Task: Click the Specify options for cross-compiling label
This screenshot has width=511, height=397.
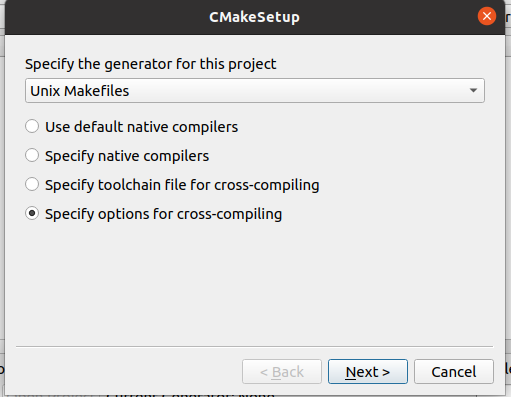Action: point(163,214)
